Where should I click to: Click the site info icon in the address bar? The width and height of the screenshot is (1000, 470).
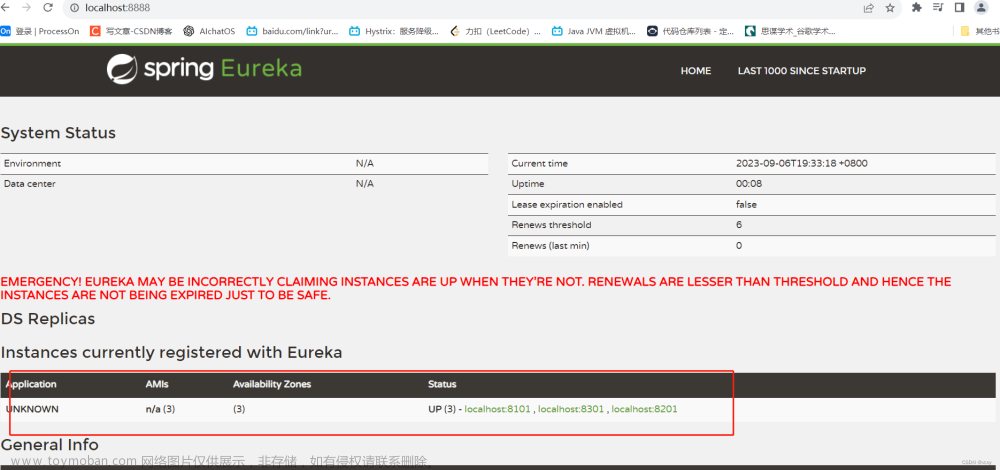pos(73,8)
